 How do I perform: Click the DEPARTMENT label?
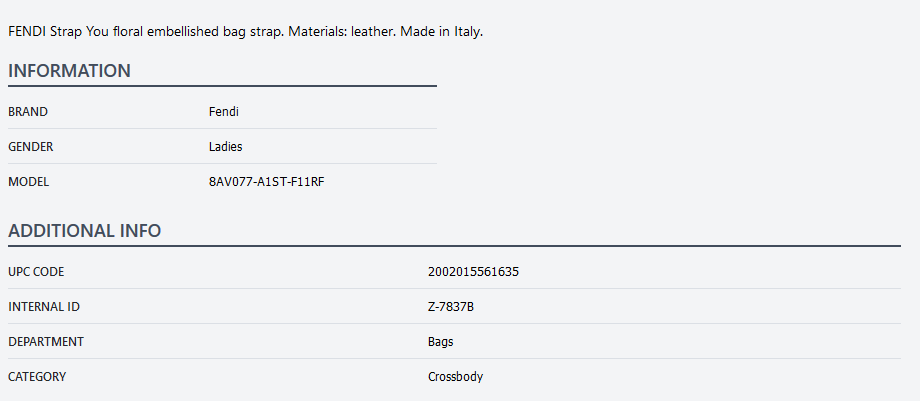click(x=46, y=342)
